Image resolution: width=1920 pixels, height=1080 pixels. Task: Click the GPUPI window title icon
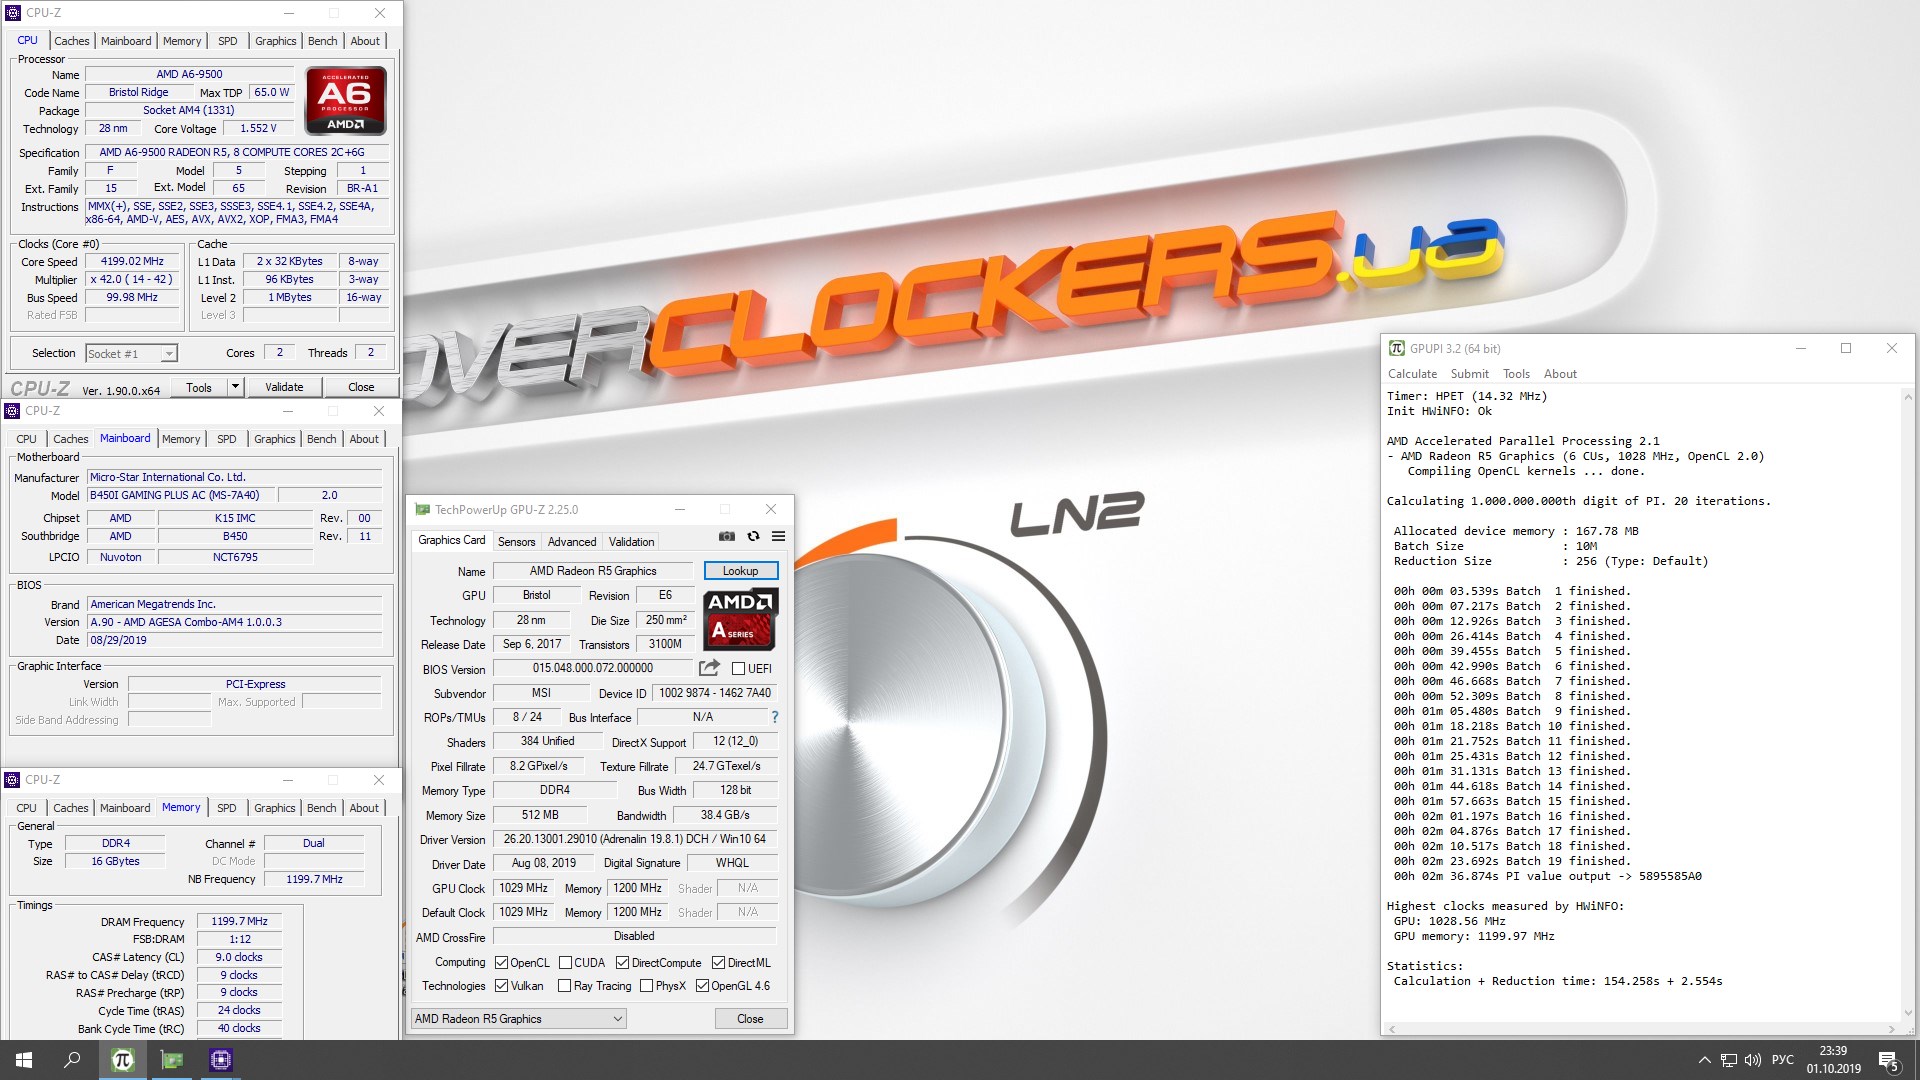1397,348
